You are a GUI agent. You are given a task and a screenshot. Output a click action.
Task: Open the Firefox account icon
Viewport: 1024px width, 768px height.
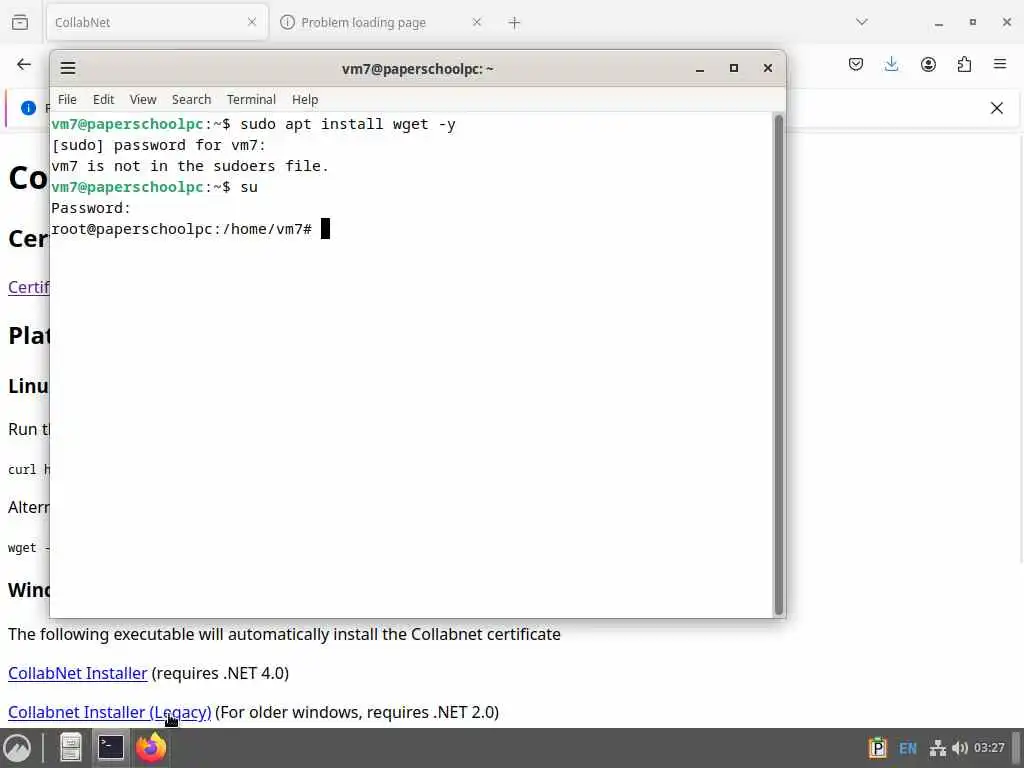(x=928, y=64)
